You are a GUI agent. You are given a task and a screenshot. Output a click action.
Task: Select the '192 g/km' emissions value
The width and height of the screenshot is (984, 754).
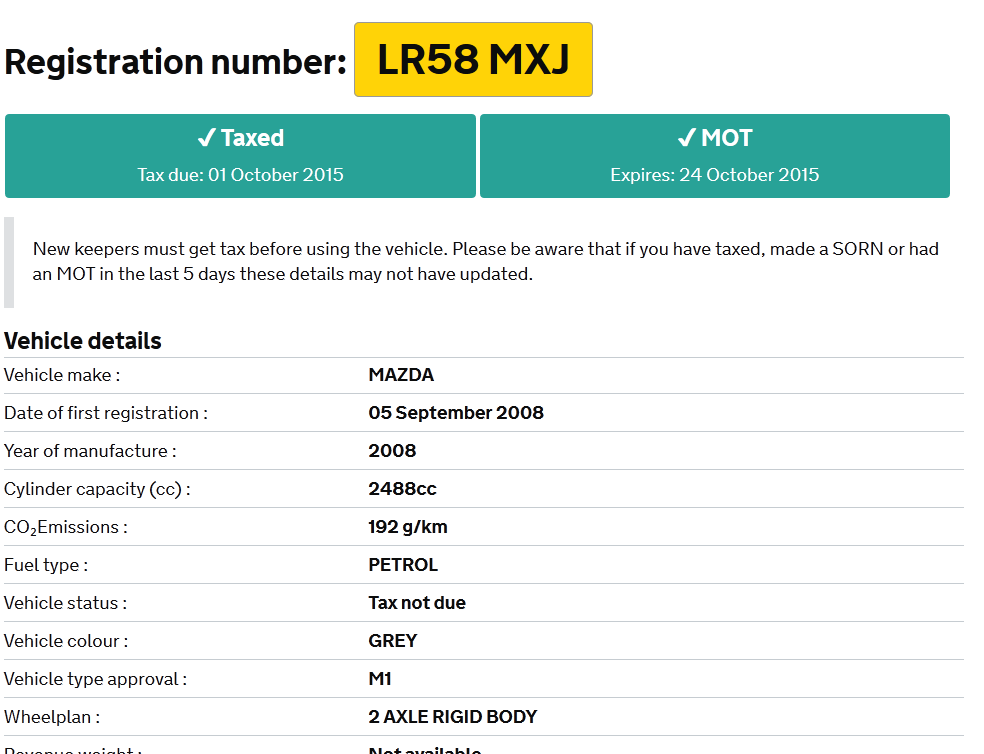[x=408, y=527]
